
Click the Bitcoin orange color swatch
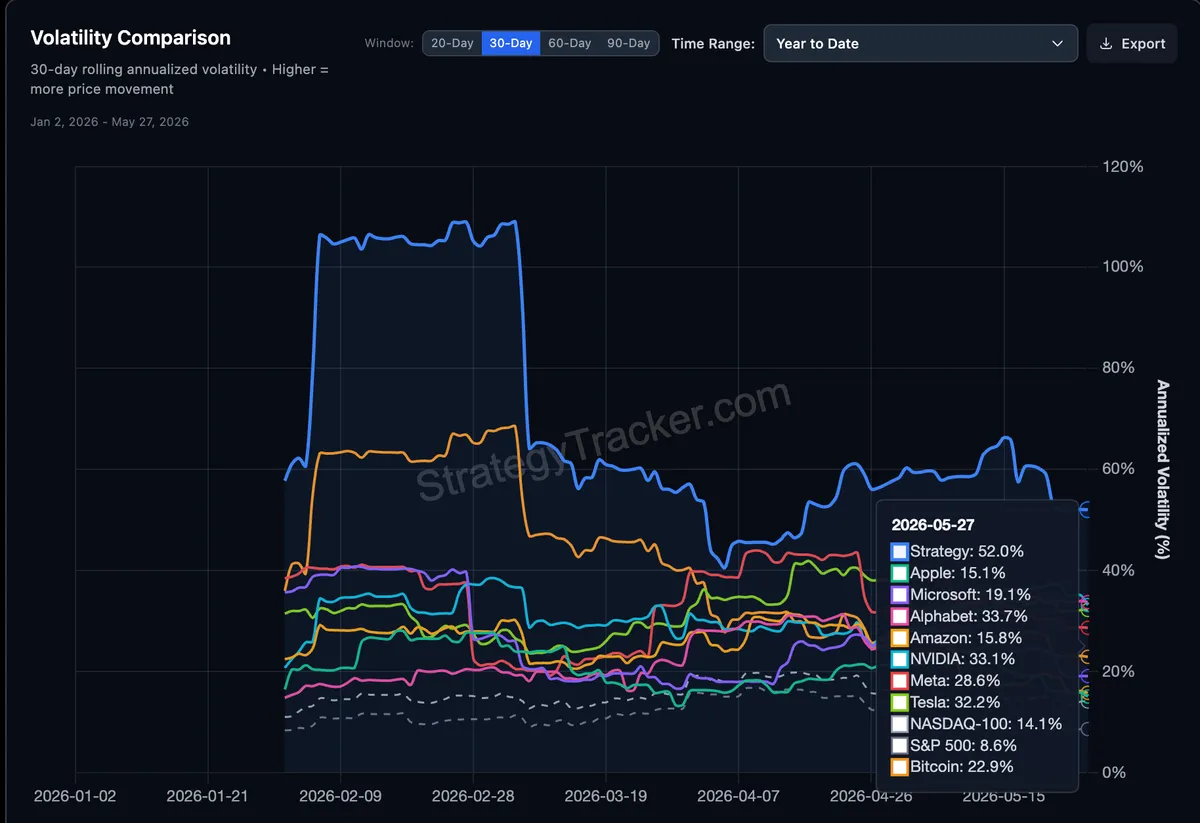pyautogui.click(x=899, y=767)
